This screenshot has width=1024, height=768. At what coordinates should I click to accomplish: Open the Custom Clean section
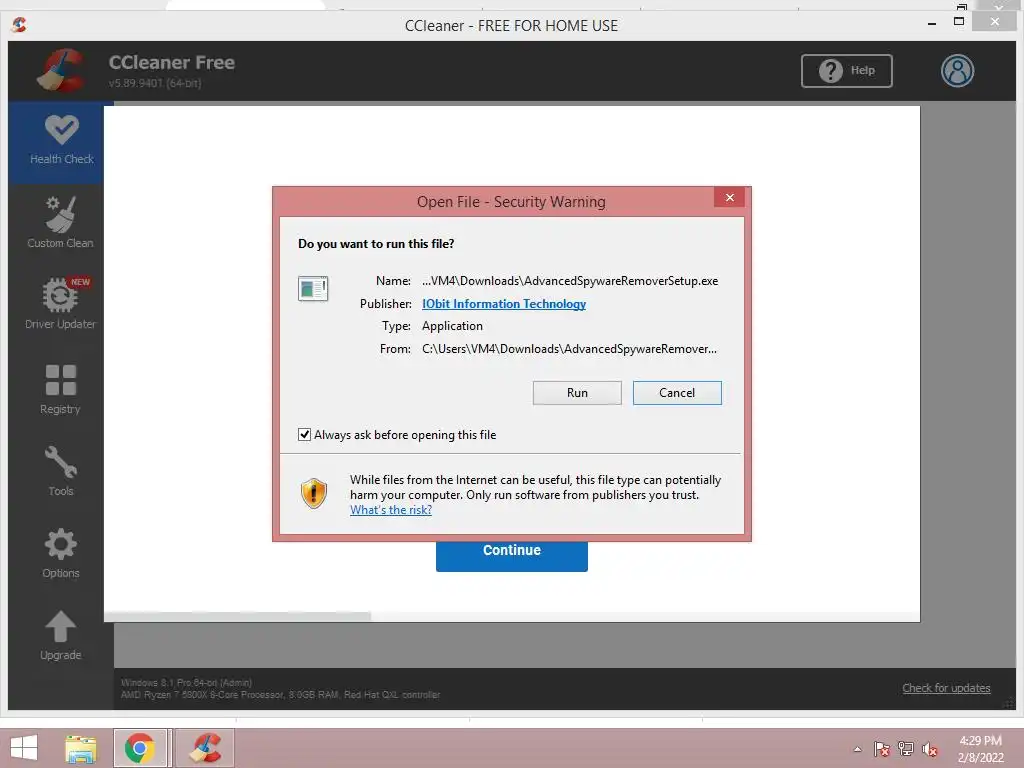pyautogui.click(x=61, y=223)
